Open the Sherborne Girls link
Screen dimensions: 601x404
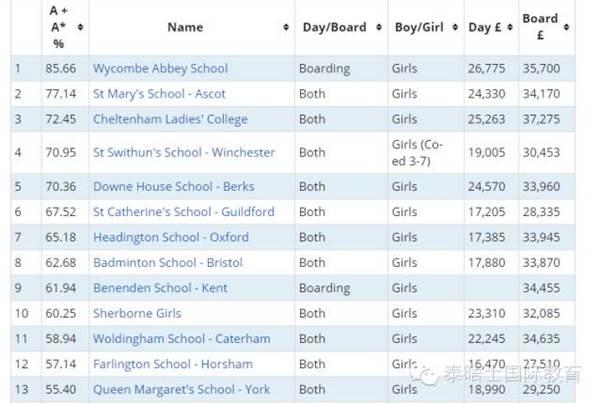point(137,313)
